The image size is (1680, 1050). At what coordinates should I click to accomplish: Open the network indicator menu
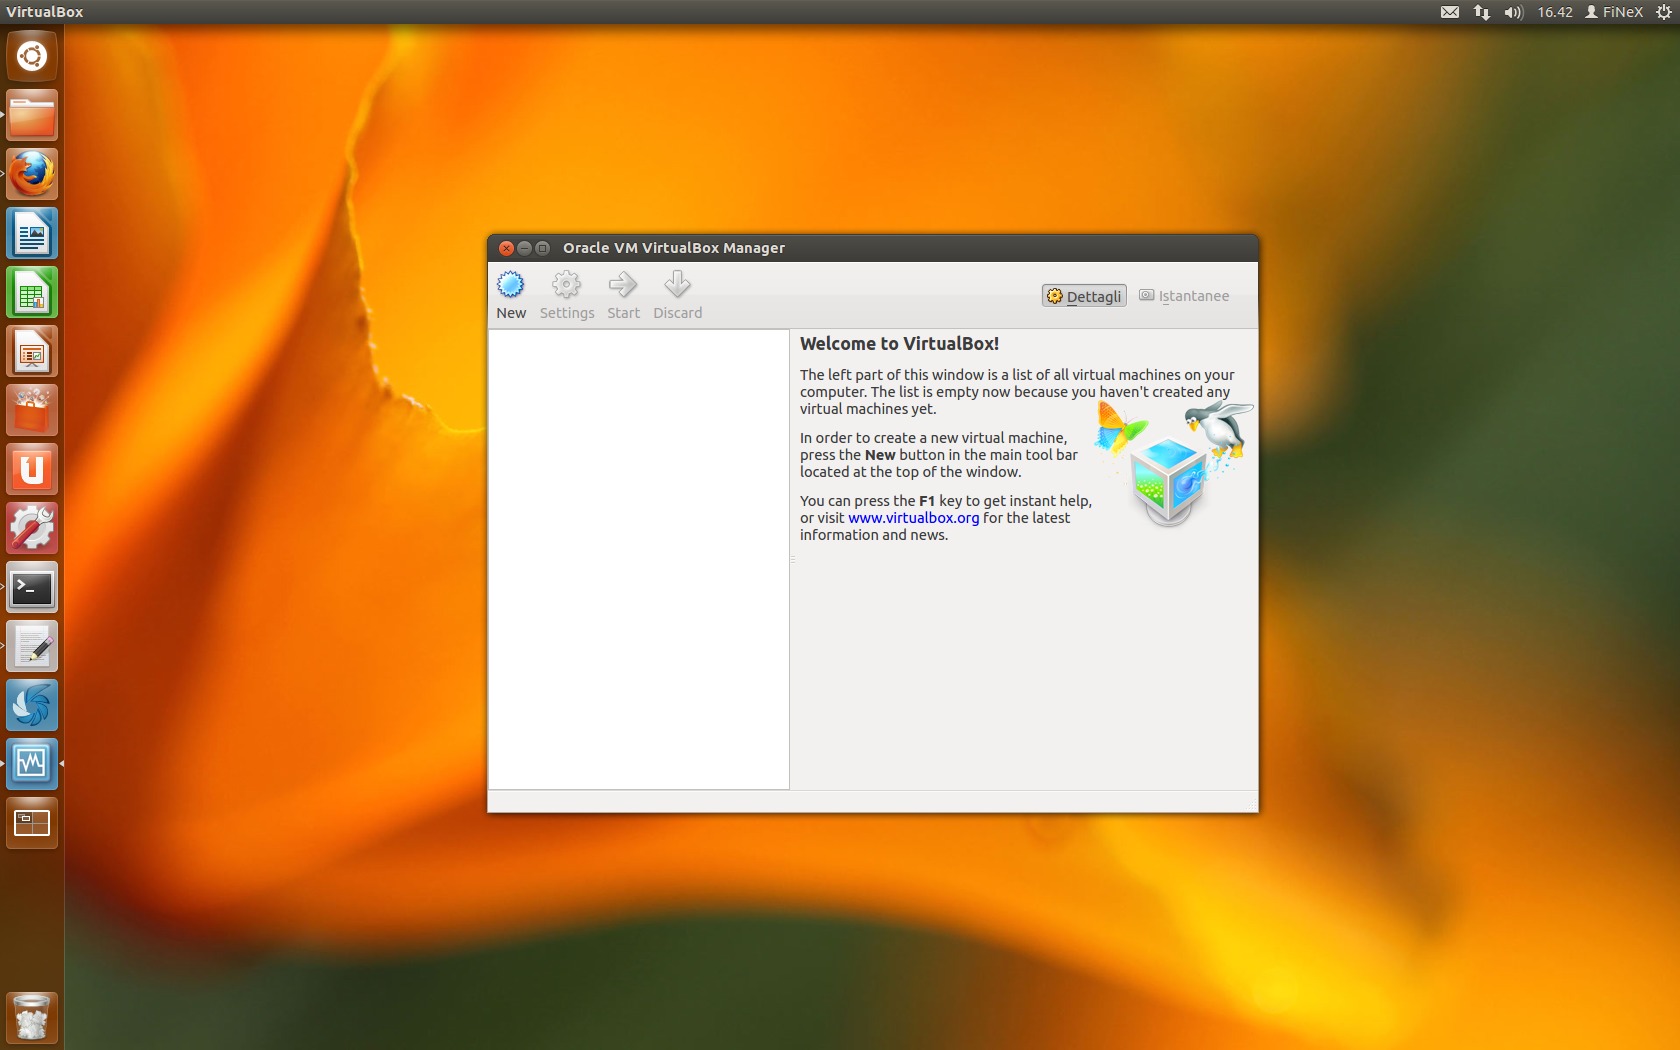1482,12
